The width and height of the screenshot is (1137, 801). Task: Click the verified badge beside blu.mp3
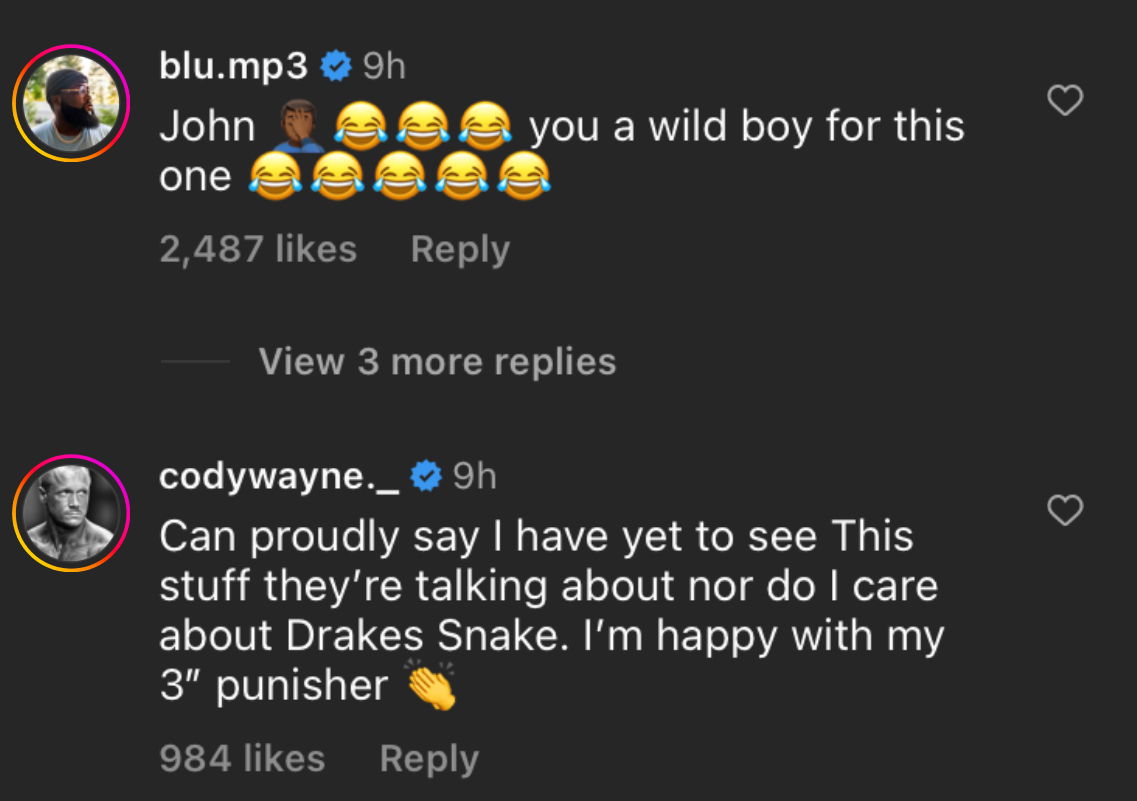click(336, 68)
